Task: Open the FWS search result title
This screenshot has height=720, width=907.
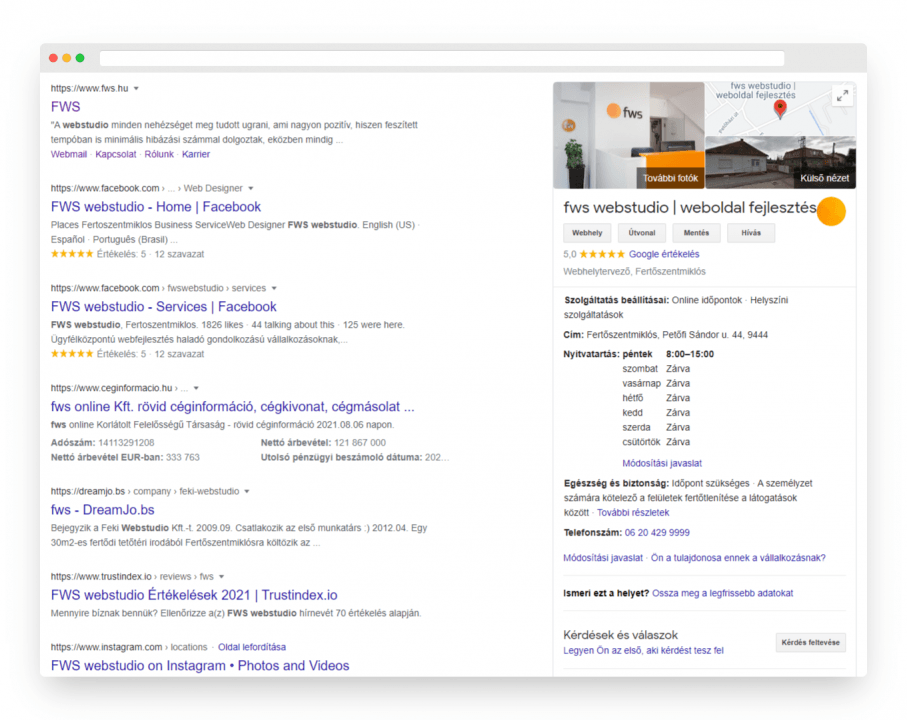Action: click(x=65, y=107)
